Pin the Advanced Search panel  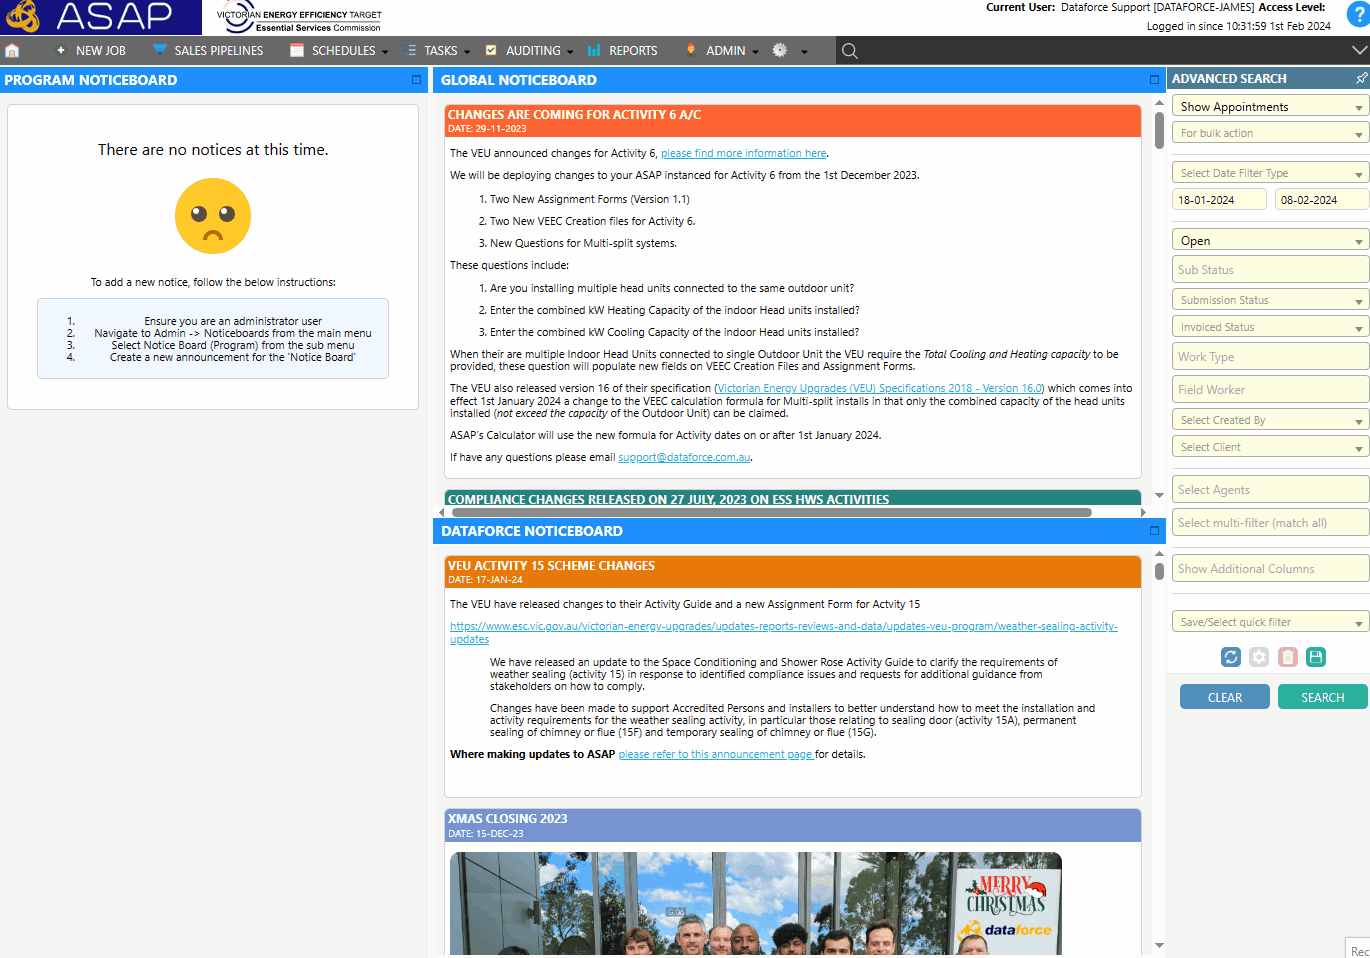click(x=1361, y=78)
